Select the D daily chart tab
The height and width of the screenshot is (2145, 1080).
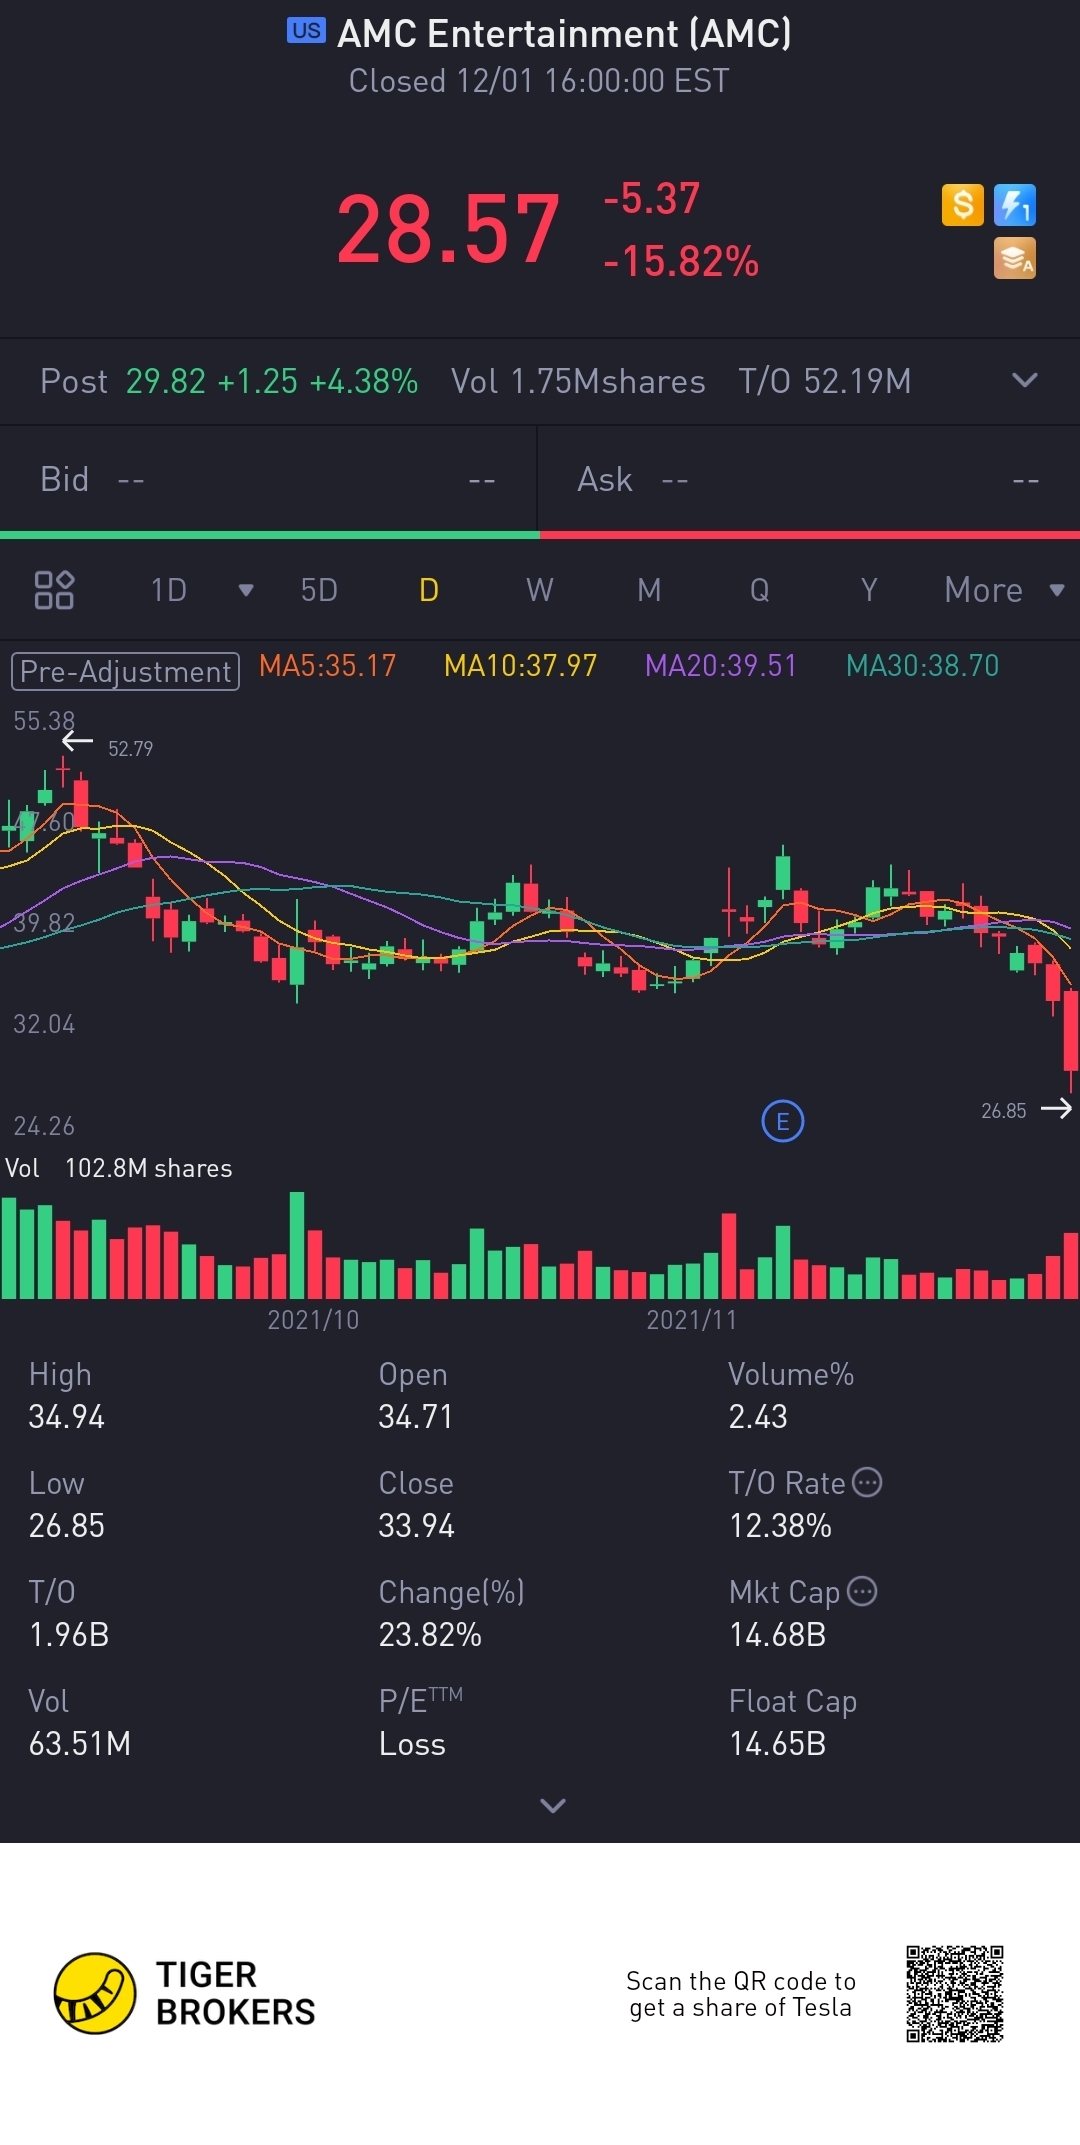(x=429, y=590)
